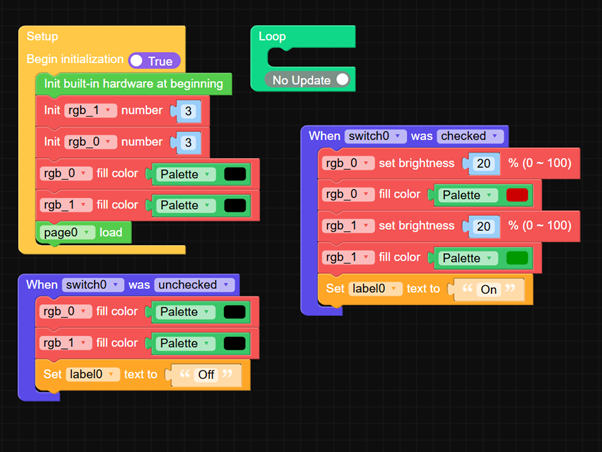Open the green color swatch for rgb_1

pos(517,258)
